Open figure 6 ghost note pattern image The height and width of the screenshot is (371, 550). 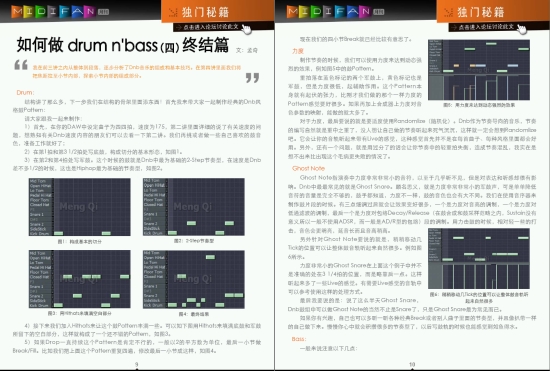[x=479, y=259]
